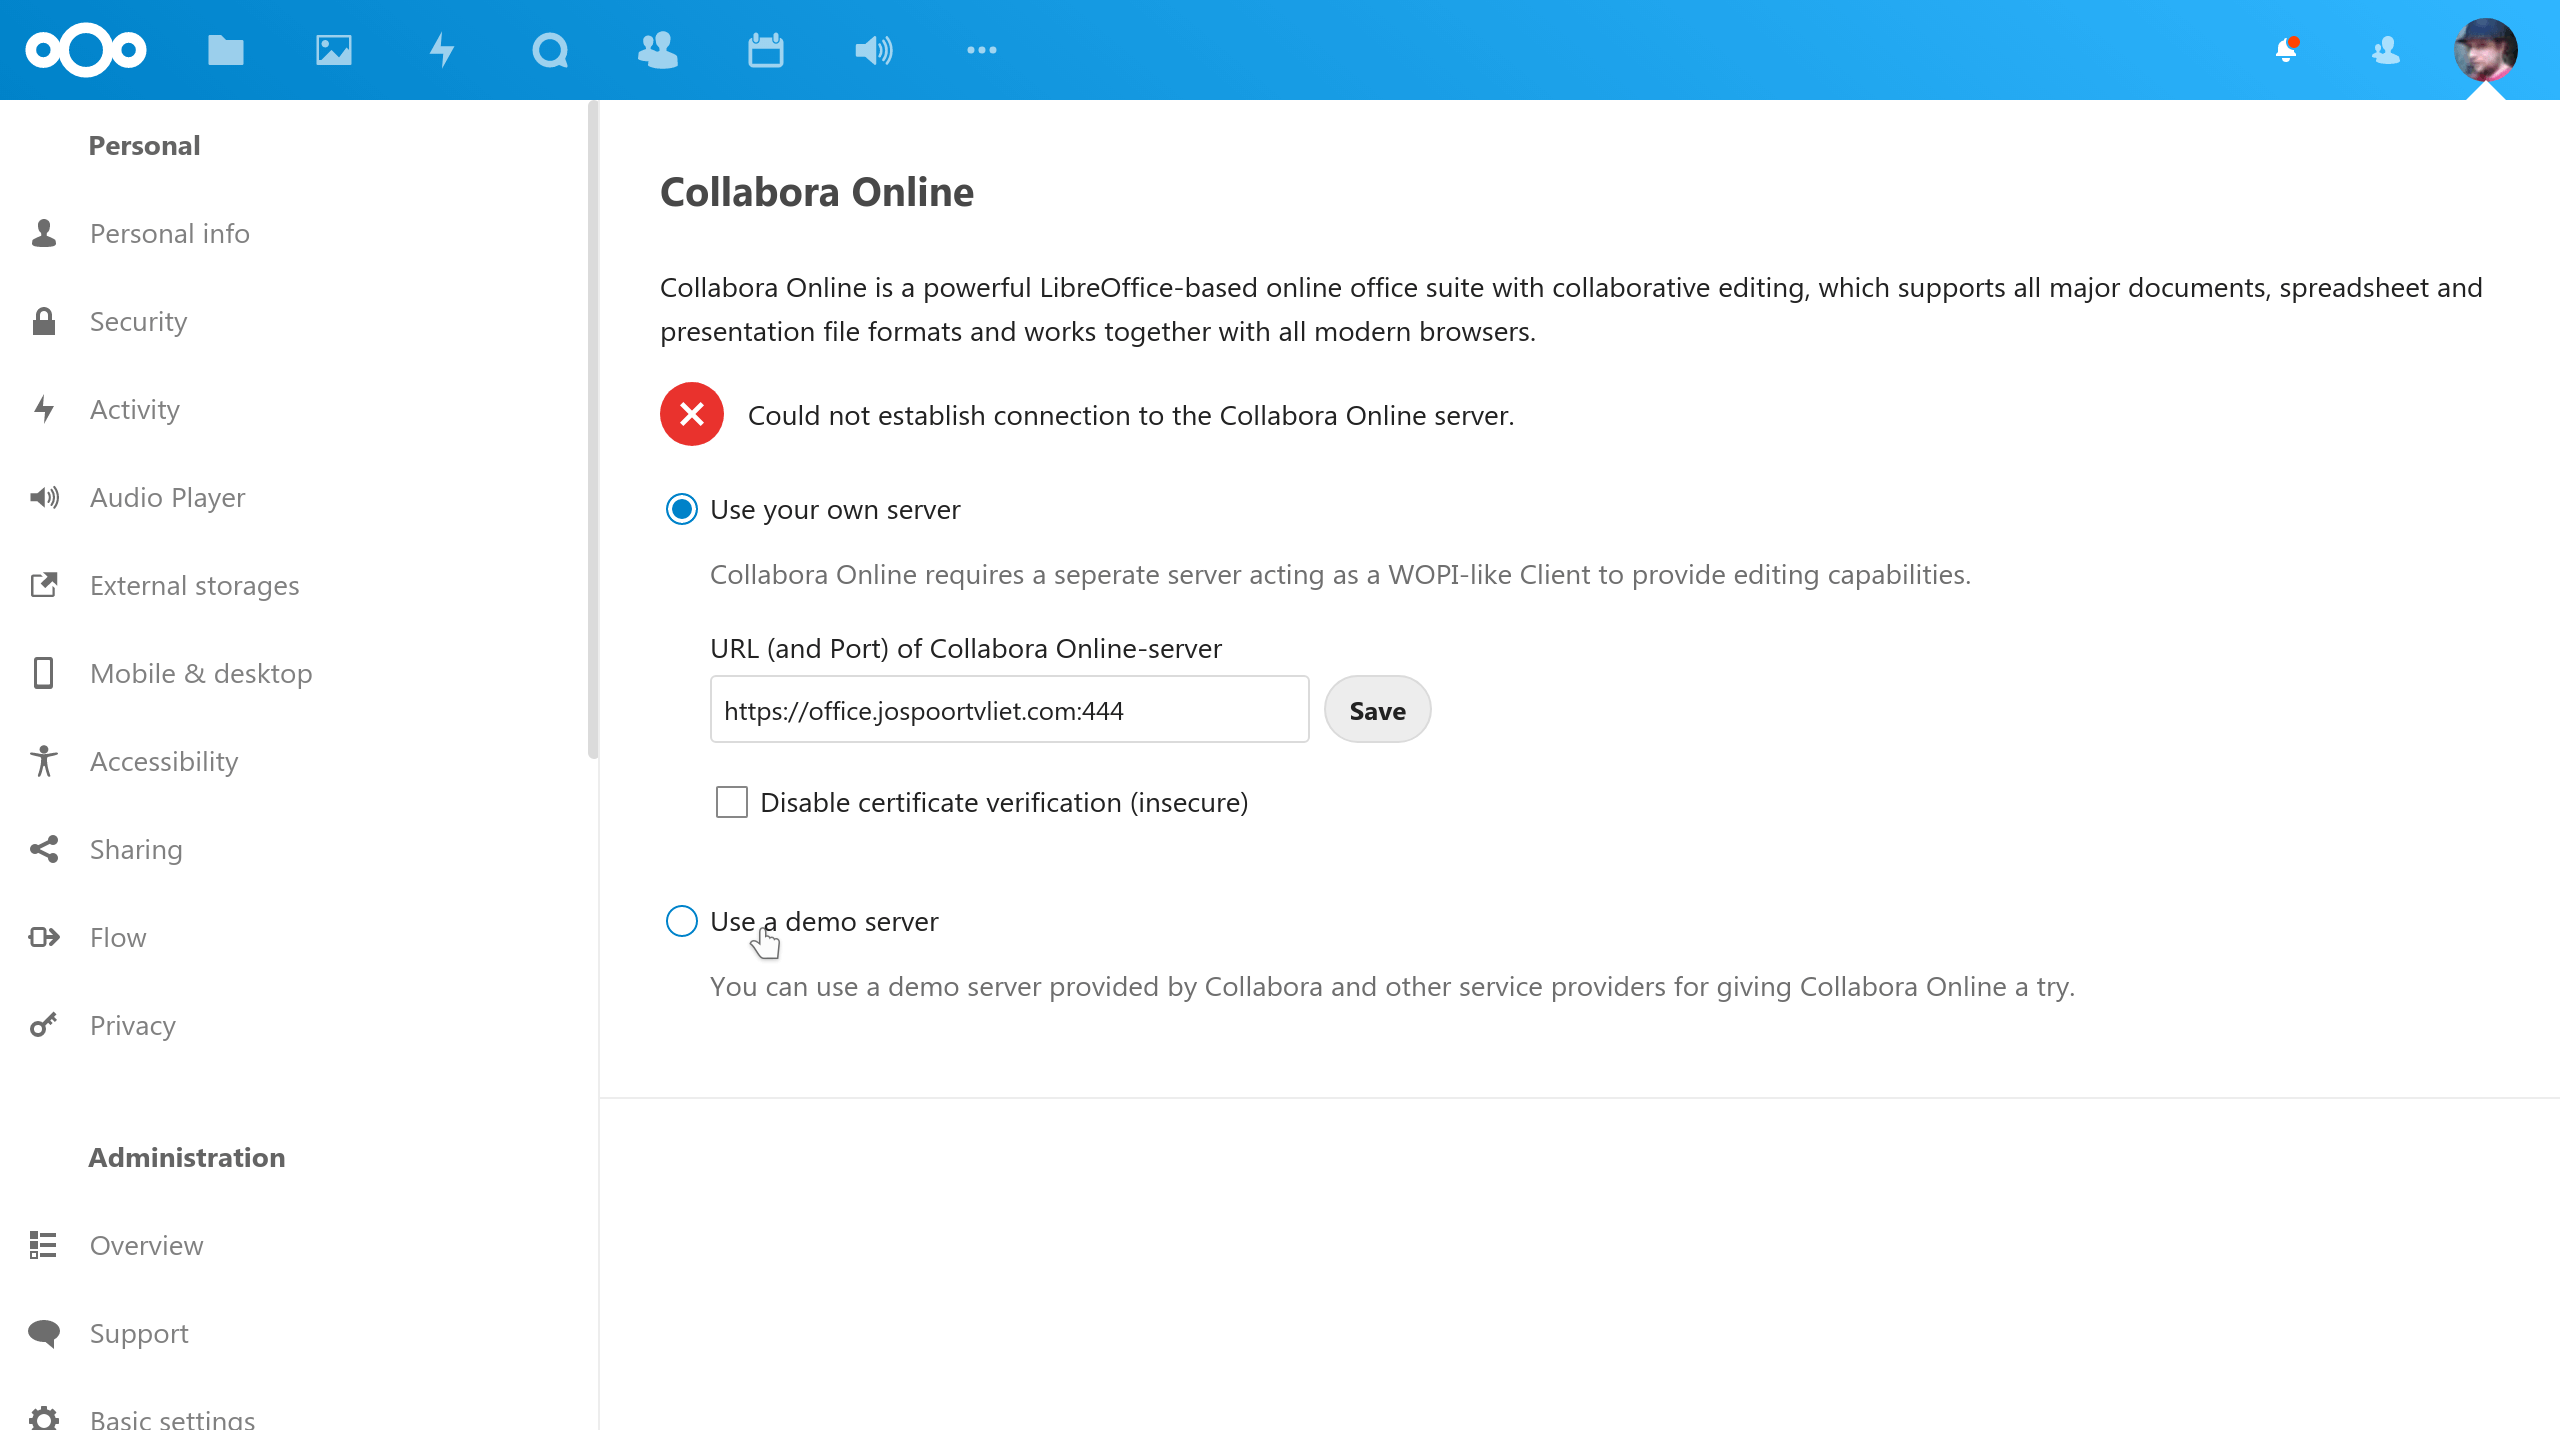Click the 'Disable certificate verification (insecure)' label

point(1004,803)
